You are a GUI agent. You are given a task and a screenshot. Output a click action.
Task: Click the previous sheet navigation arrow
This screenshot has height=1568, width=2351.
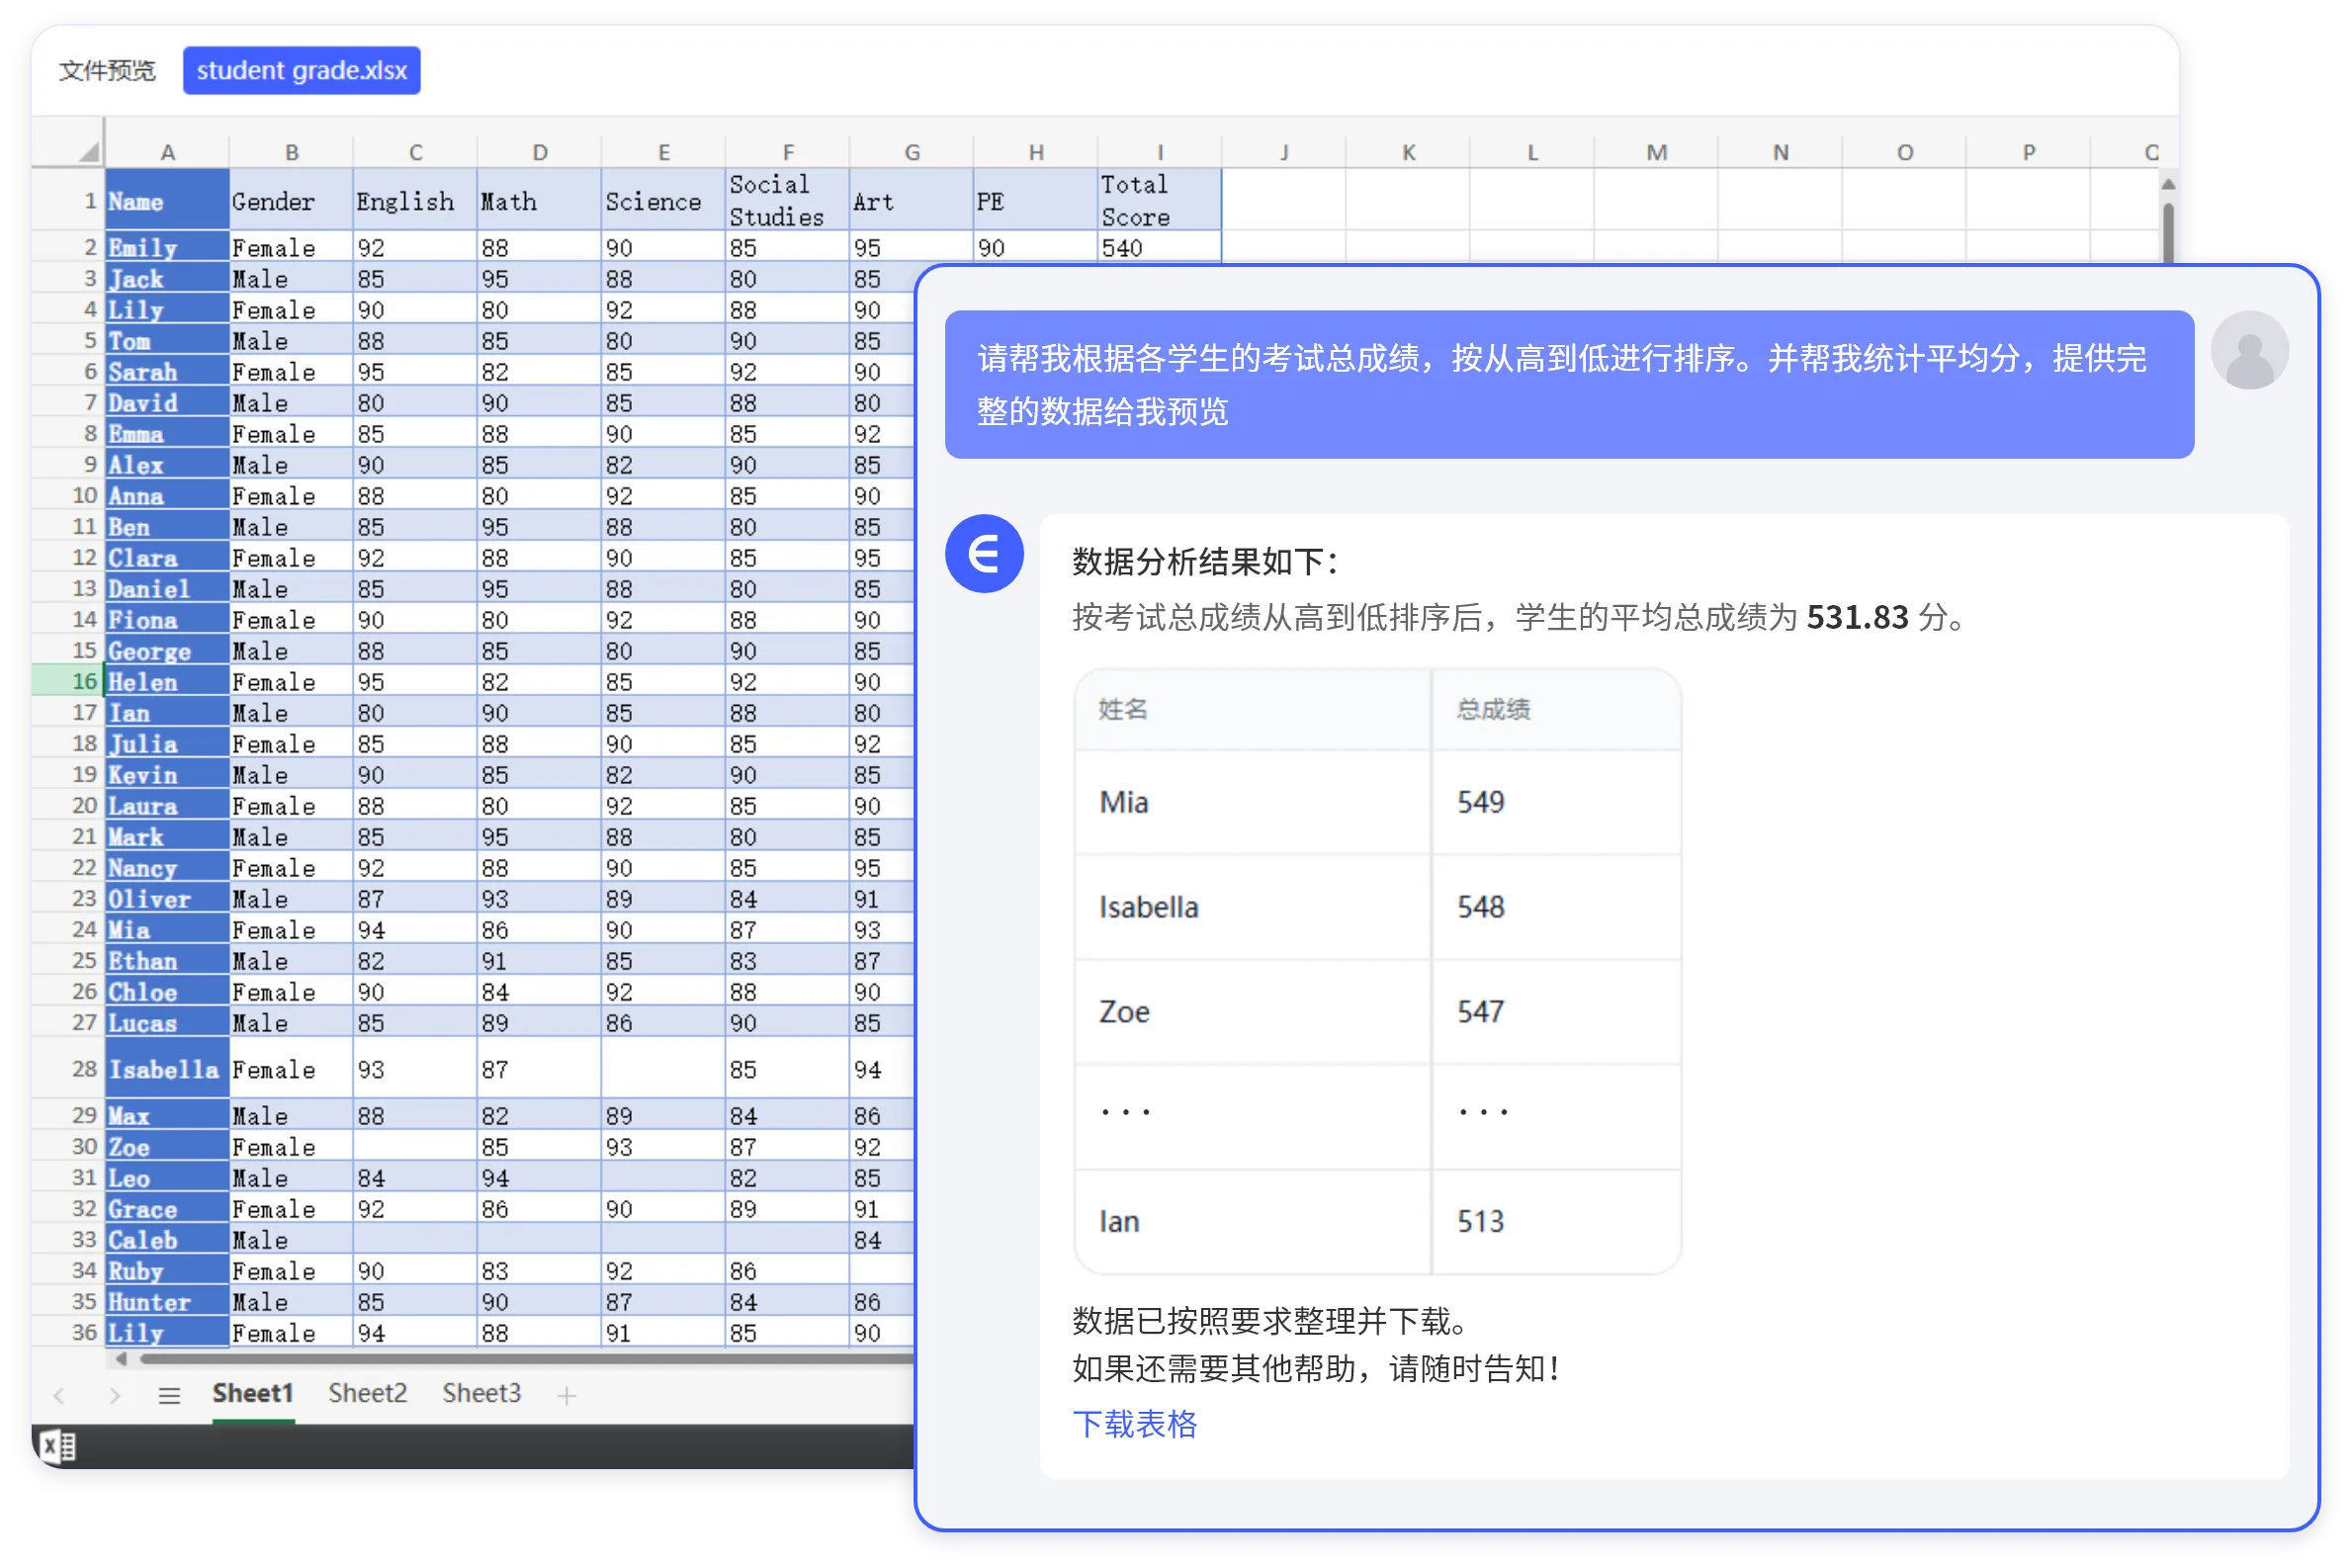59,1394
